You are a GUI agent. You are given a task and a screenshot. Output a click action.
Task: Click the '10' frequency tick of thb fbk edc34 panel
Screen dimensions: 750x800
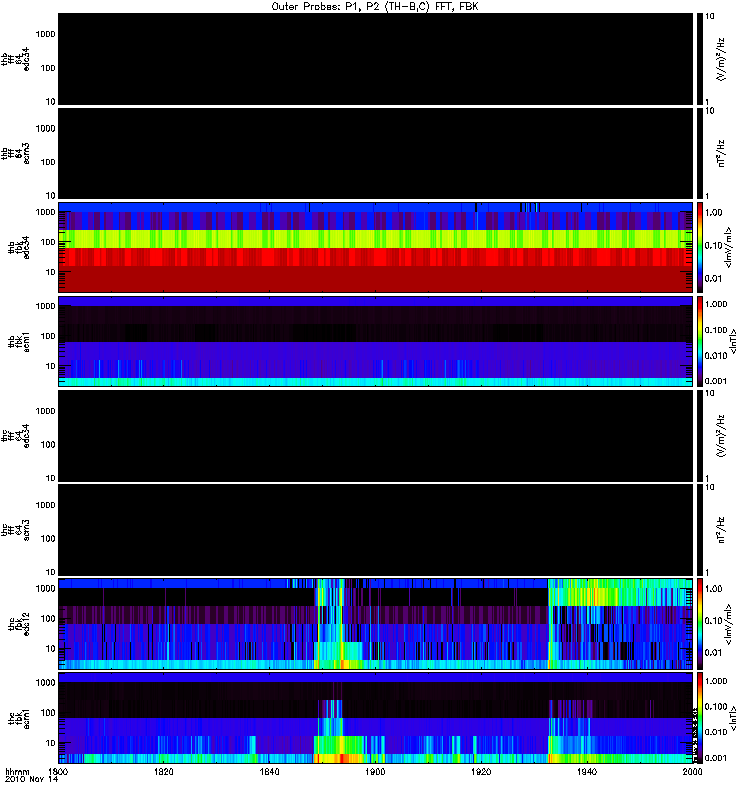tap(50, 272)
